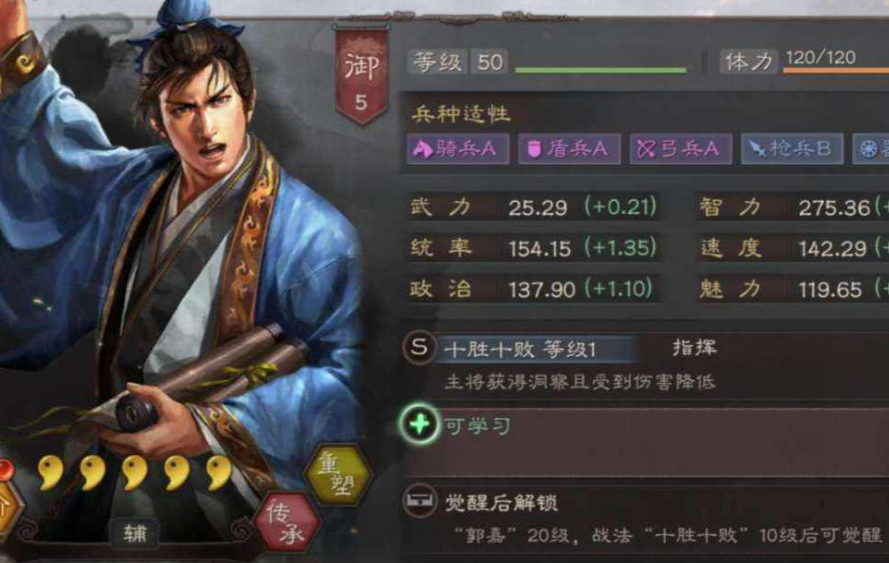
Task: Click the first yellow star rank marker
Action: click(51, 472)
